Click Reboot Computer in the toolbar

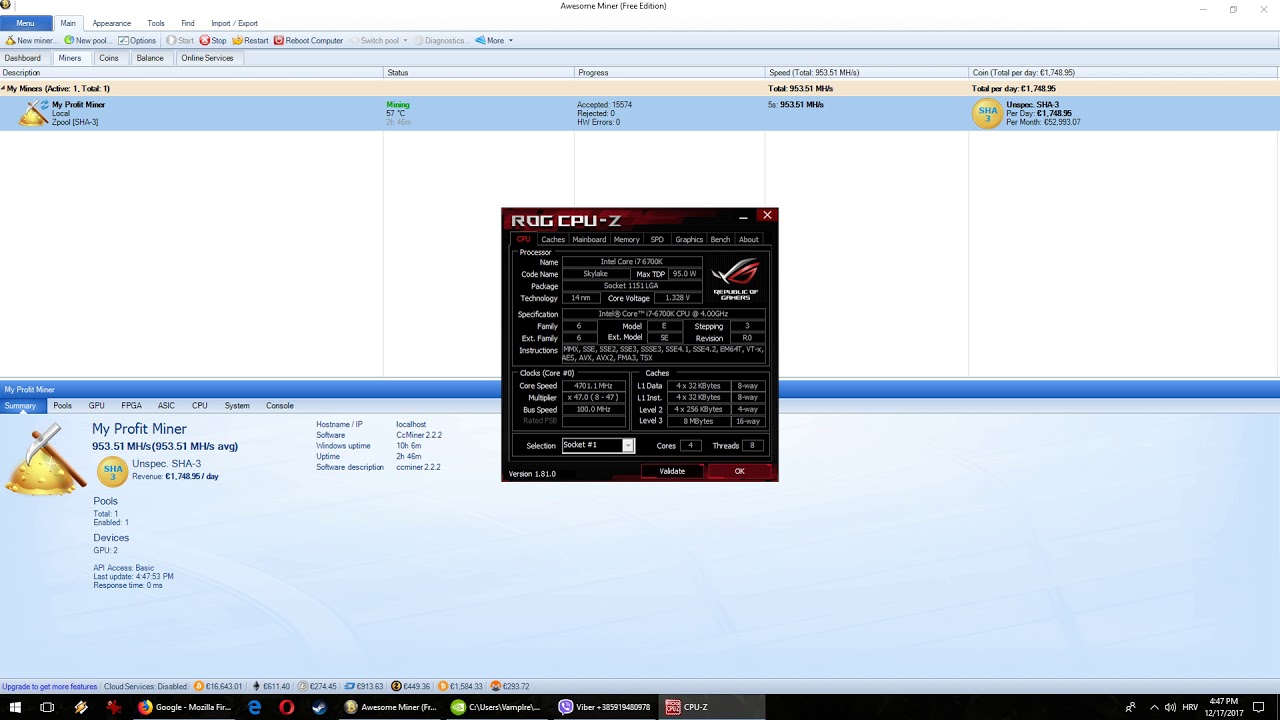pyautogui.click(x=308, y=41)
